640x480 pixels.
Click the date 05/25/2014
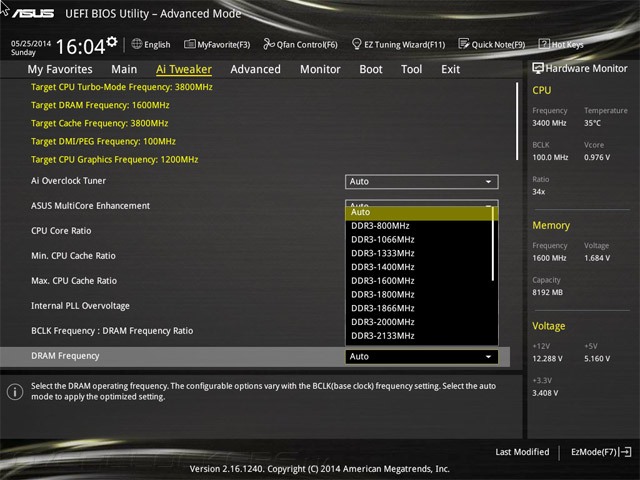coord(31,44)
